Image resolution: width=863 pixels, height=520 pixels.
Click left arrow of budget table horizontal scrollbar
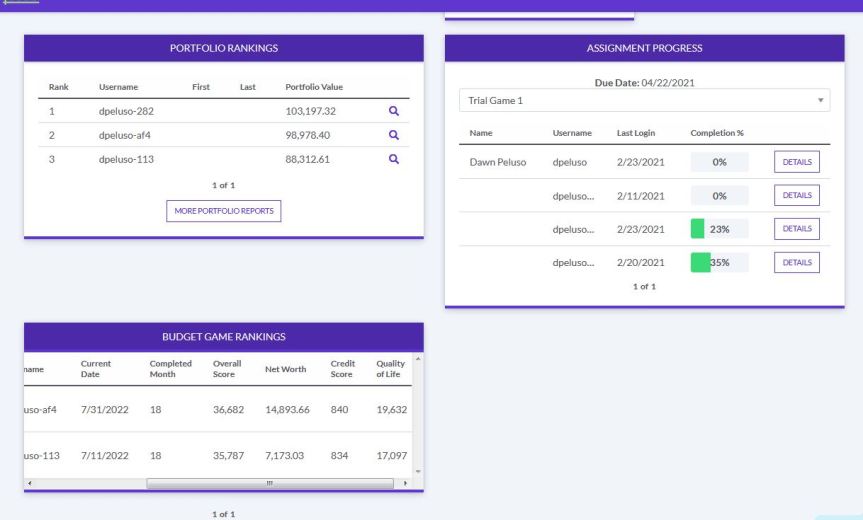pos(30,482)
